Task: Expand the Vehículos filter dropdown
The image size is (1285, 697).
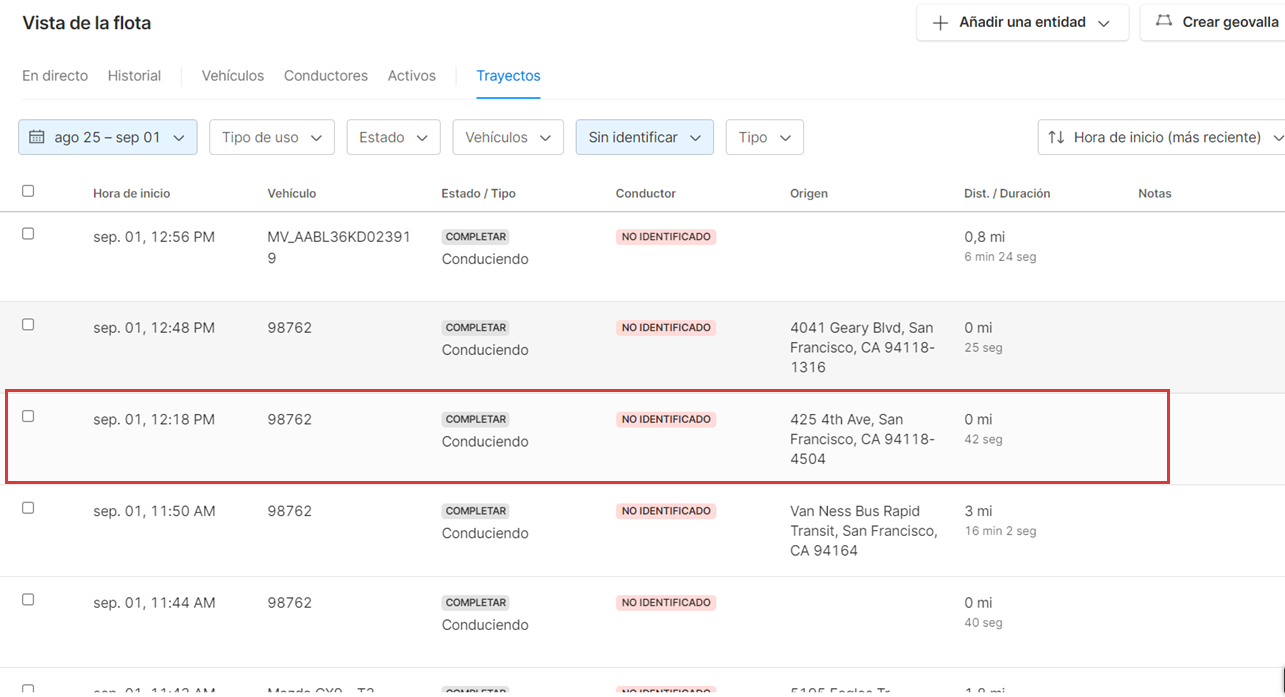Action: pos(508,138)
